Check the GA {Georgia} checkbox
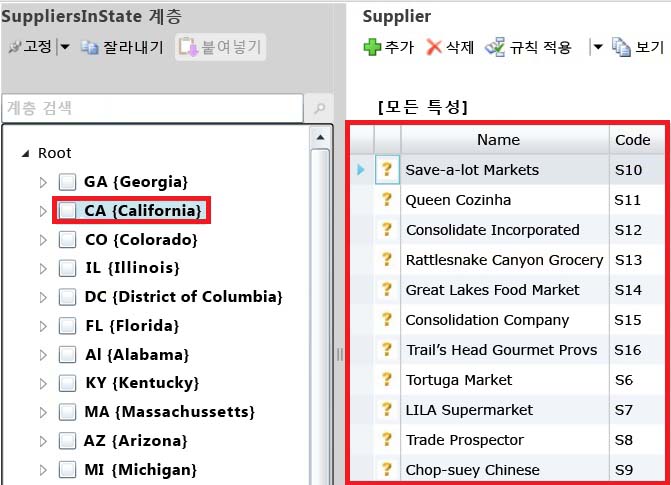The width and height of the screenshot is (671, 485). (67, 182)
